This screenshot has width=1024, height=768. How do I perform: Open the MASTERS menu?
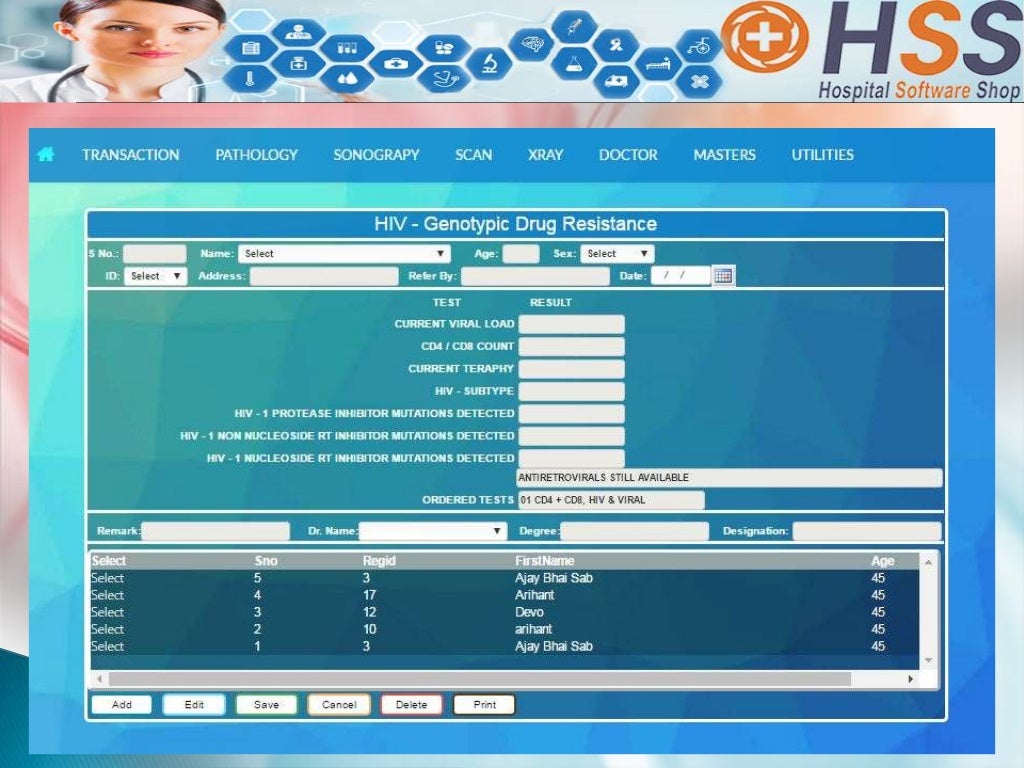coord(724,155)
